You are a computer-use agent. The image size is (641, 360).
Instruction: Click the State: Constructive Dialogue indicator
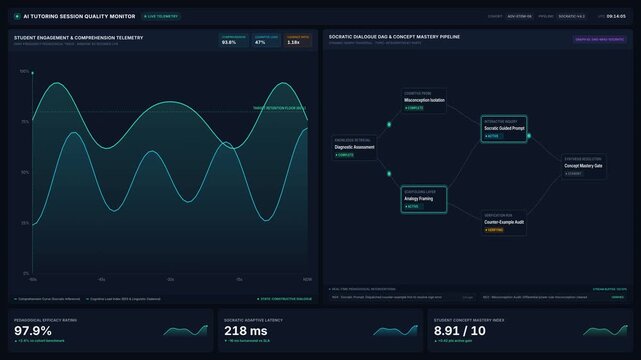(x=285, y=299)
